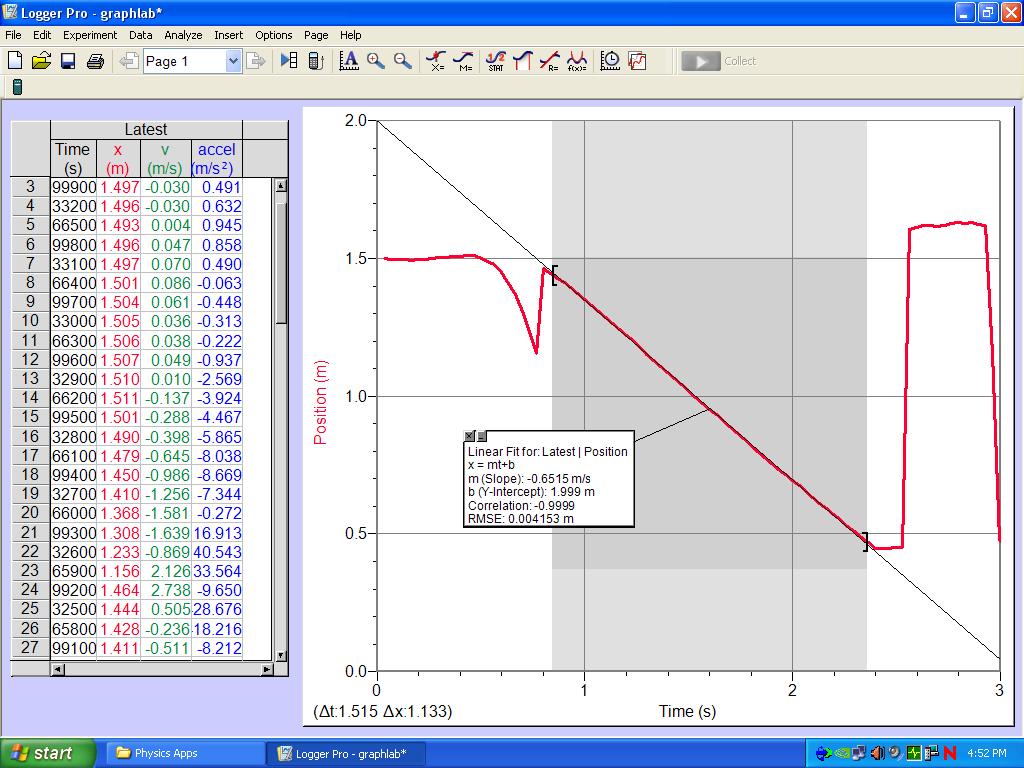This screenshot has height=768, width=1024.
Task: Select the x (m) column header
Action: point(118,159)
